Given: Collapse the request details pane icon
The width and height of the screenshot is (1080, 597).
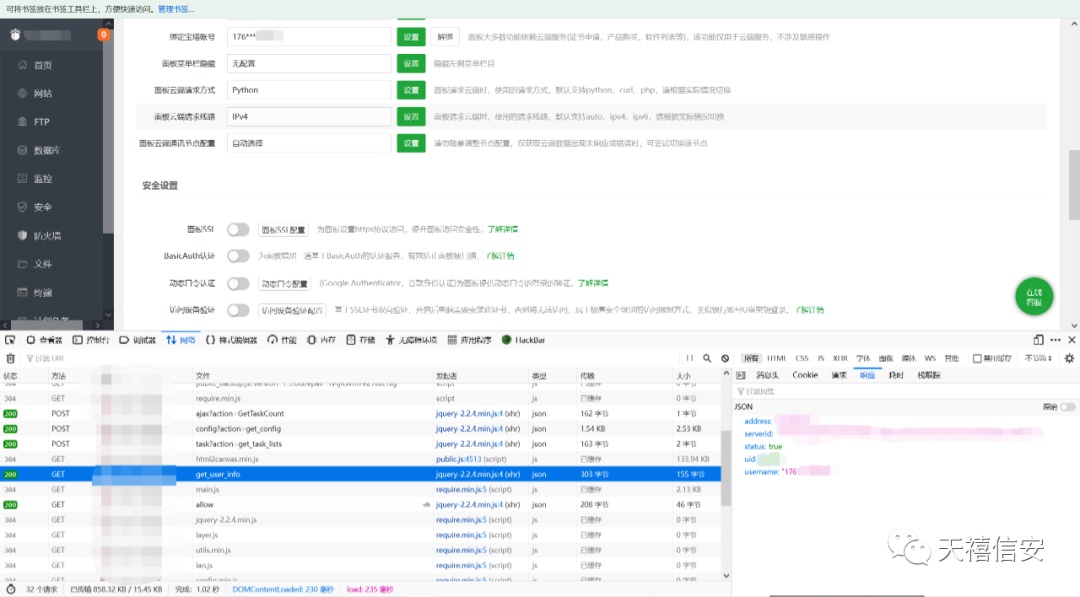Looking at the screenshot, I should click(740, 375).
